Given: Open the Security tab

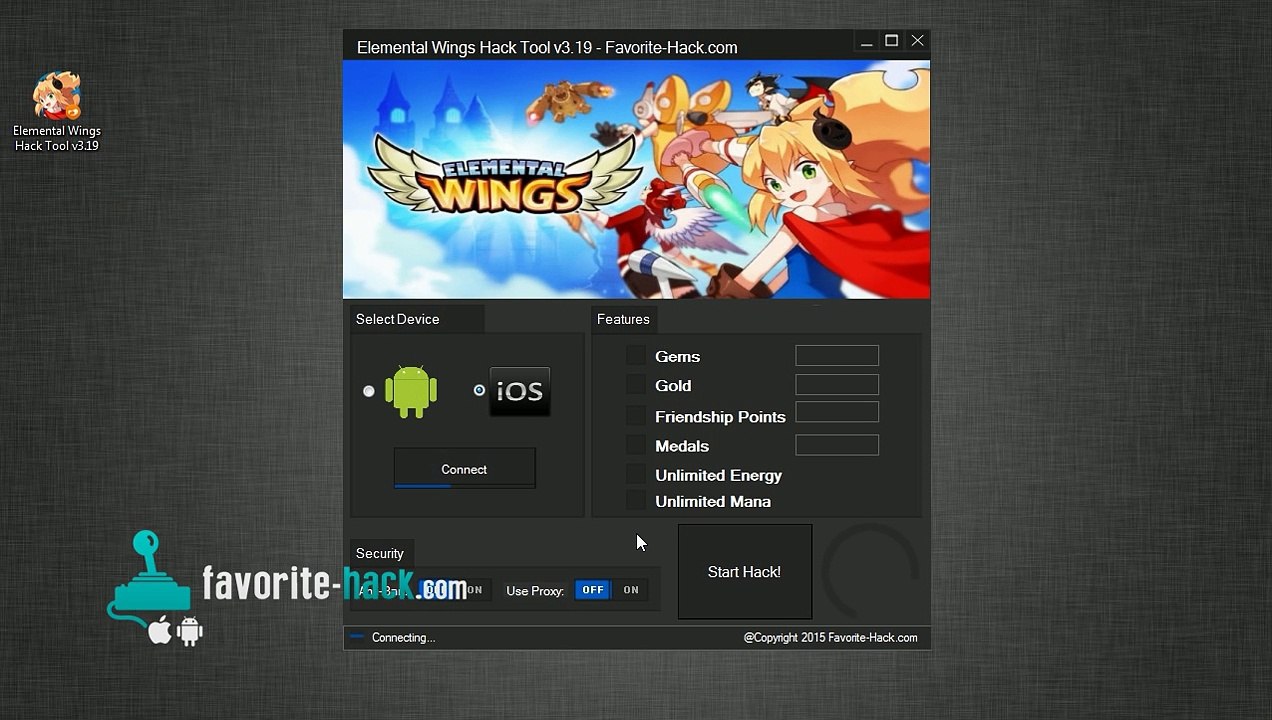Looking at the screenshot, I should coord(380,553).
